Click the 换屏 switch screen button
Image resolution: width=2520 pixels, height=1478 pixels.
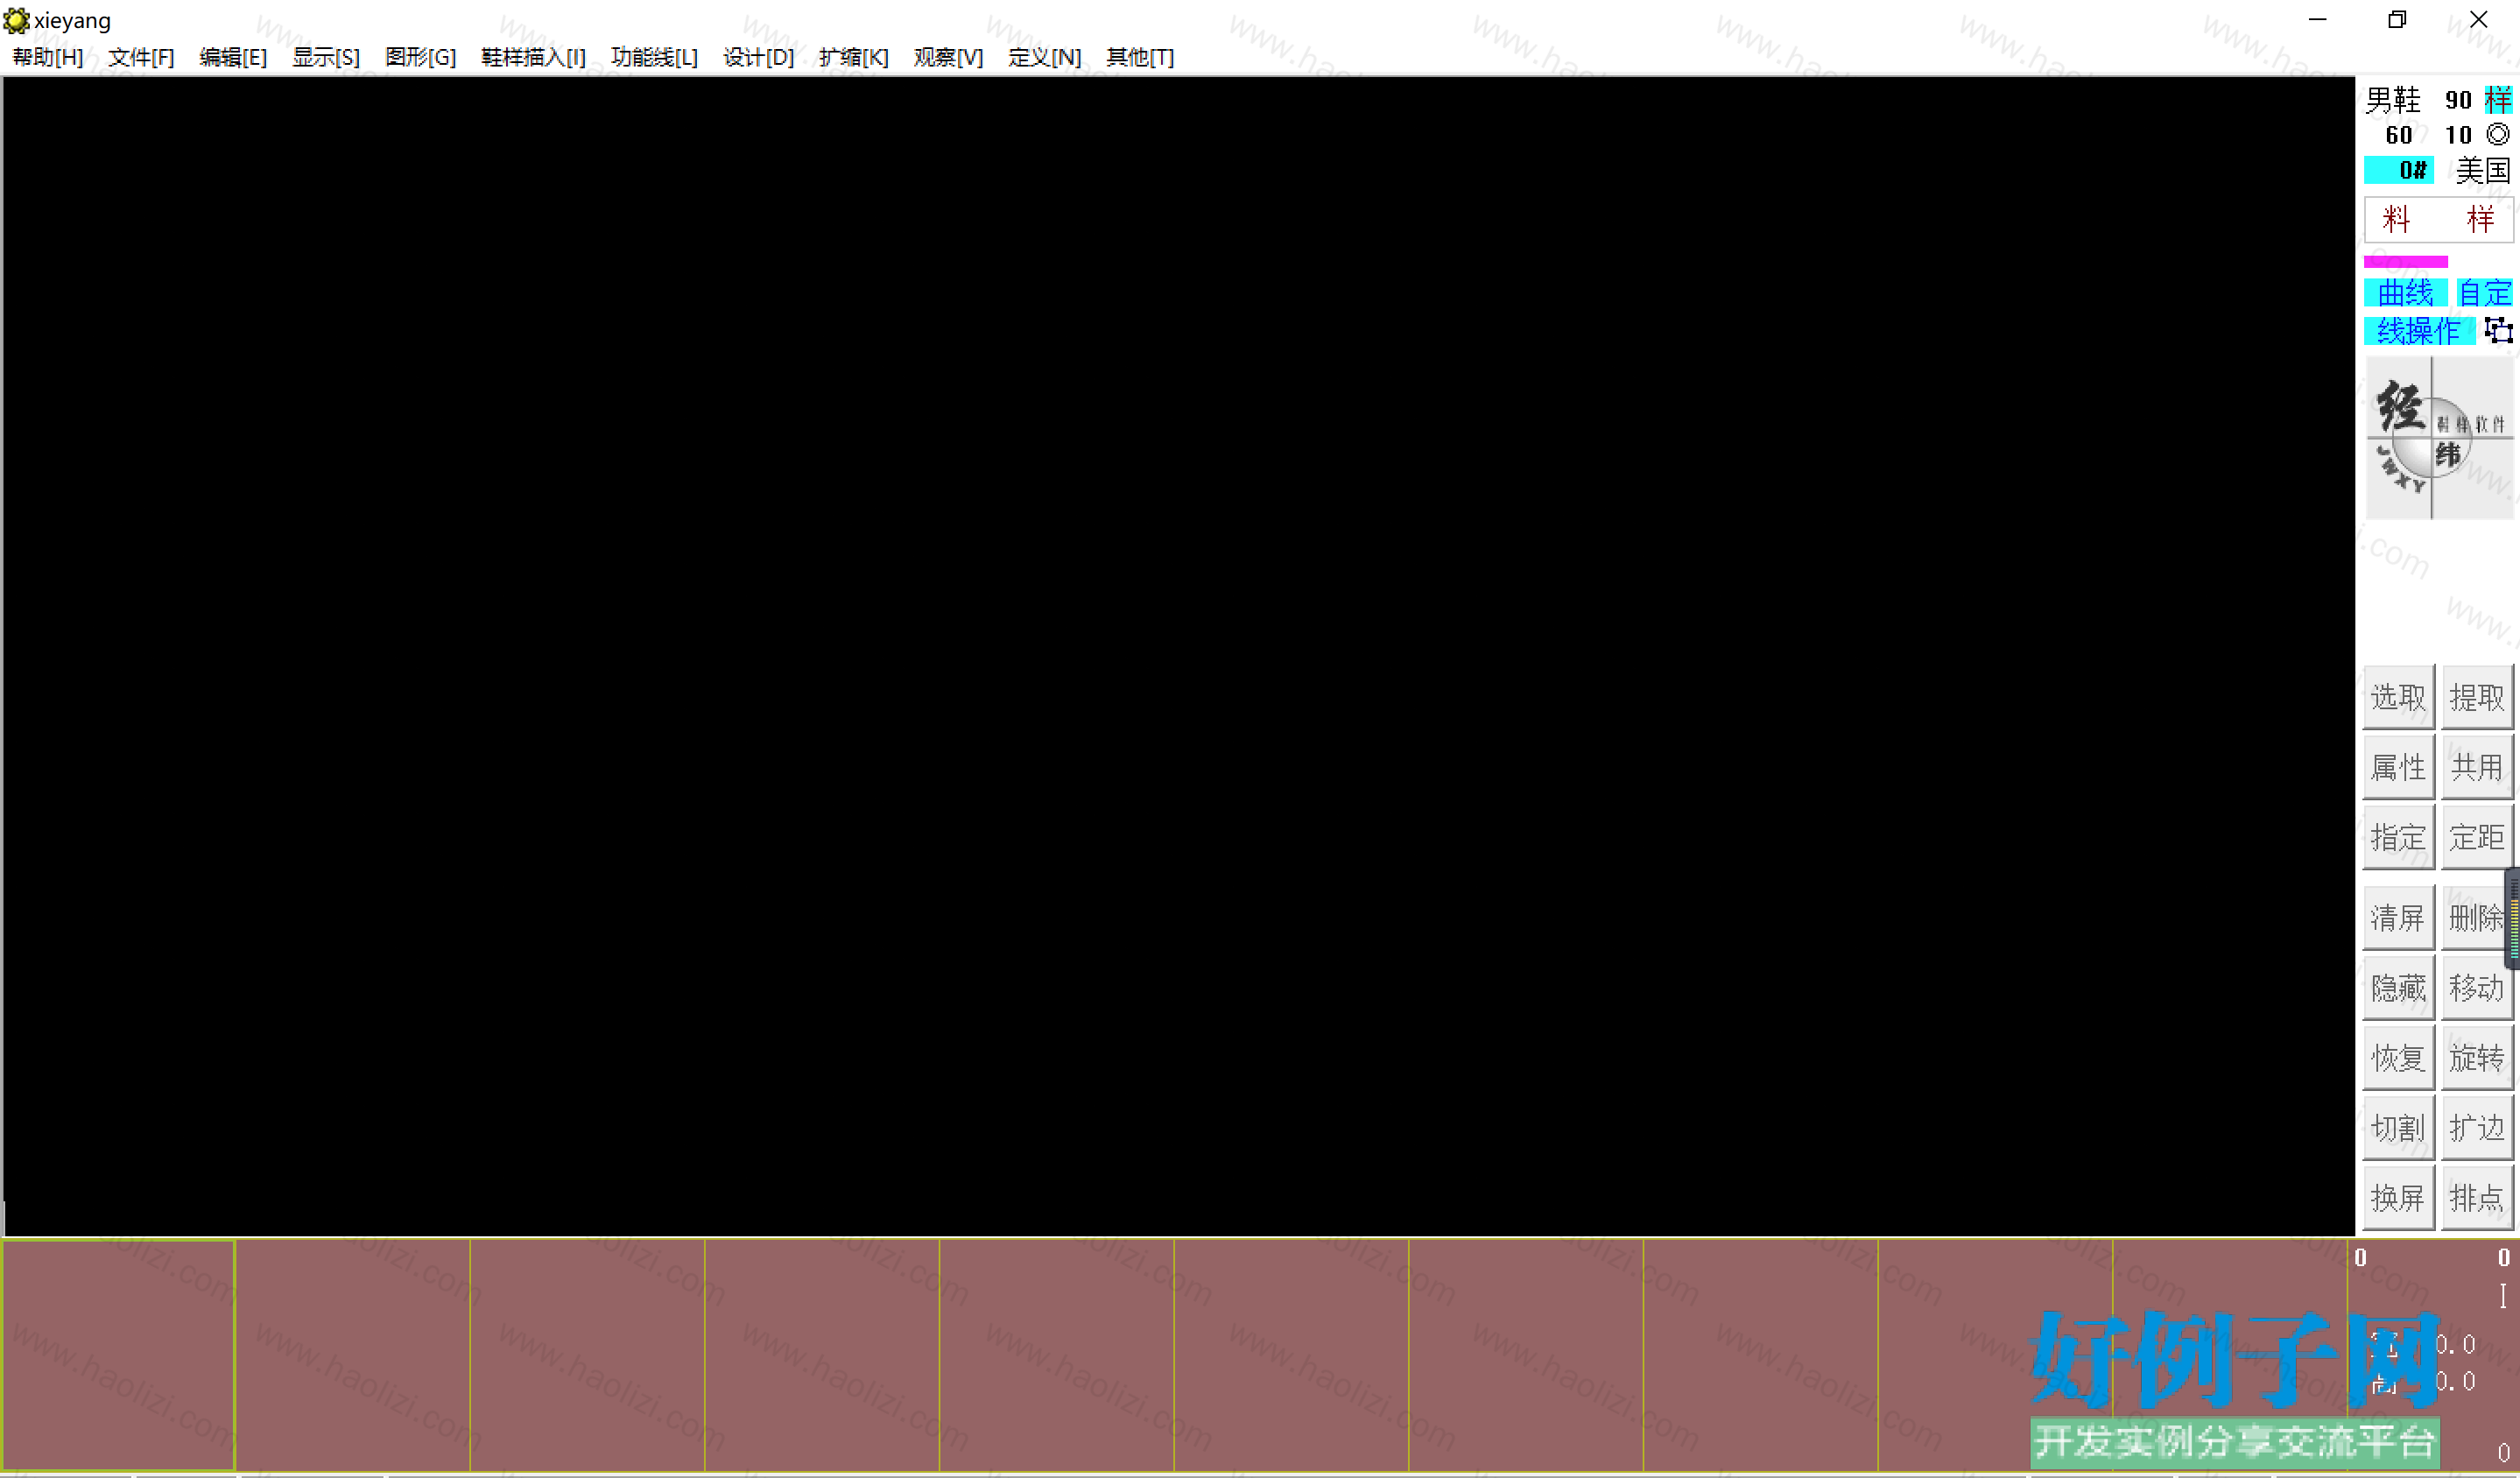tap(2398, 1198)
